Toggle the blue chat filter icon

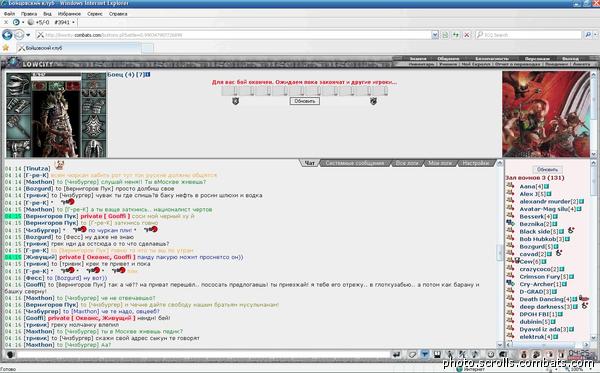pyautogui.click(x=425, y=355)
